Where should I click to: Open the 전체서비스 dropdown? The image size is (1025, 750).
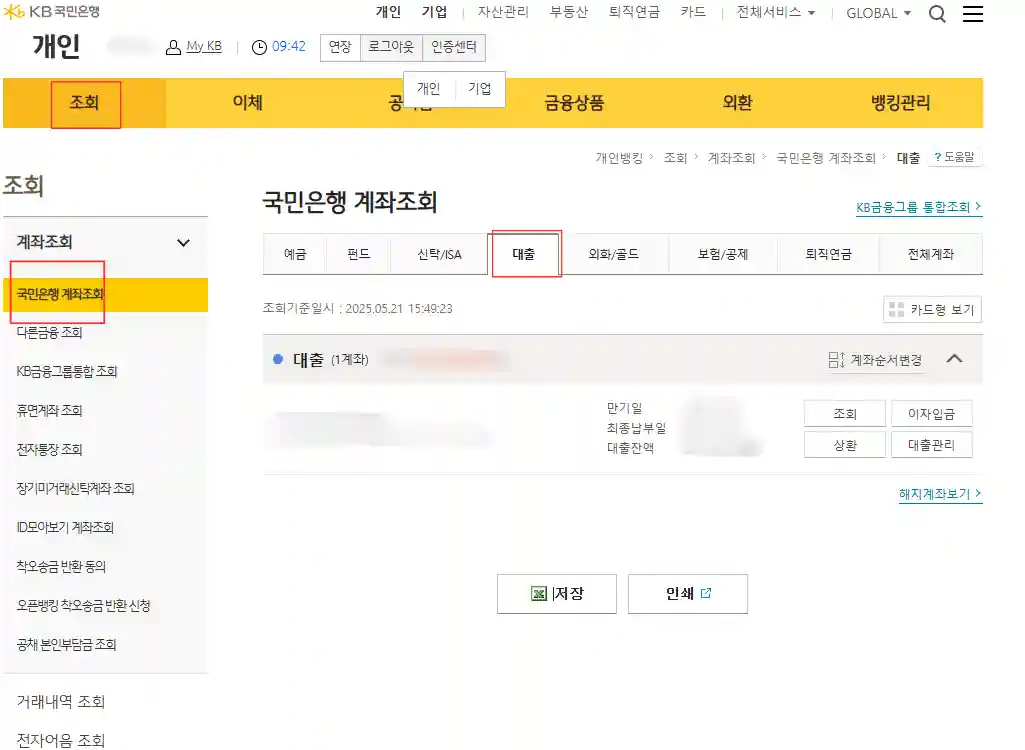coord(775,12)
